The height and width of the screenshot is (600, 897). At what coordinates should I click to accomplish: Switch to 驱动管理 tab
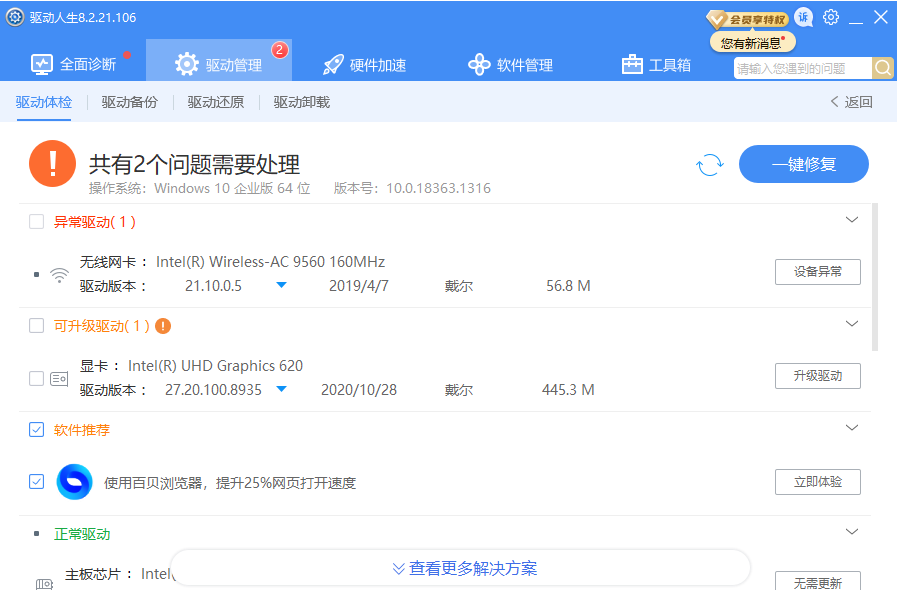coord(219,60)
